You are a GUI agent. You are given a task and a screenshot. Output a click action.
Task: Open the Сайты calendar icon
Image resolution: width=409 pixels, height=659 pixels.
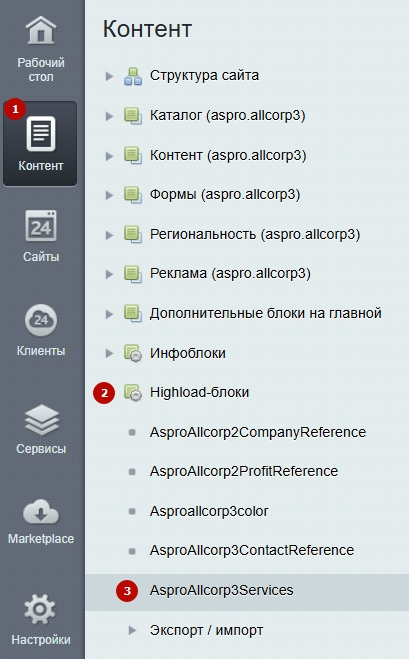click(x=41, y=226)
